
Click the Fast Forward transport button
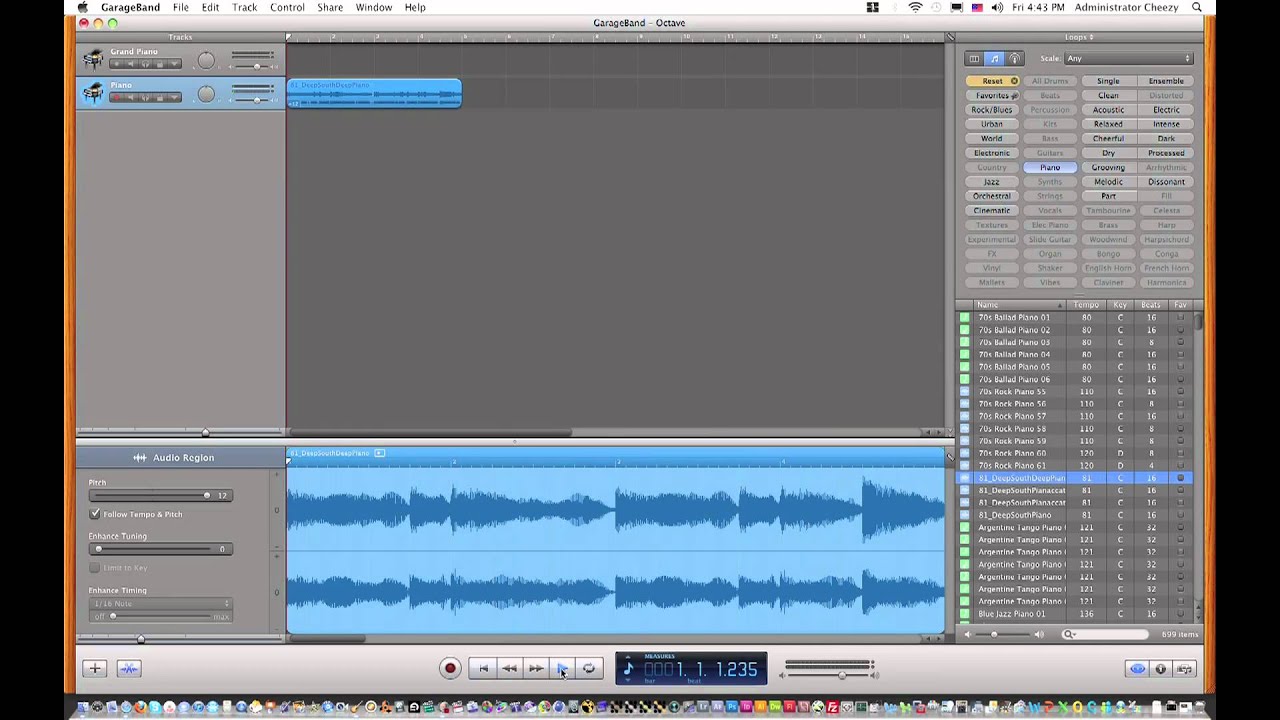point(536,669)
